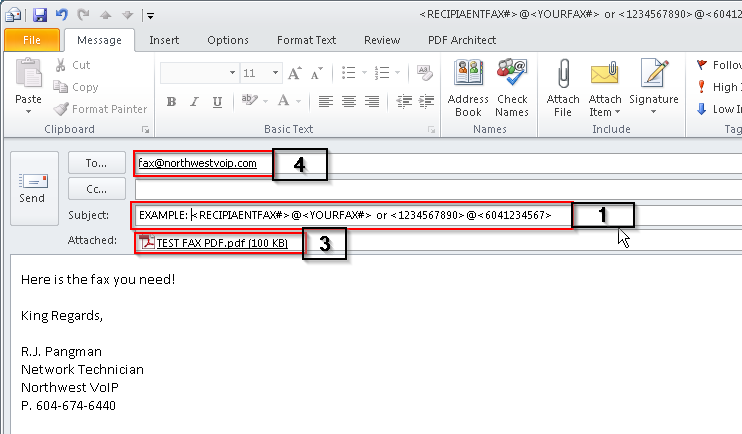Viewport: 742px width, 434px height.
Task: Apply bulleted list formatting
Action: coord(349,73)
